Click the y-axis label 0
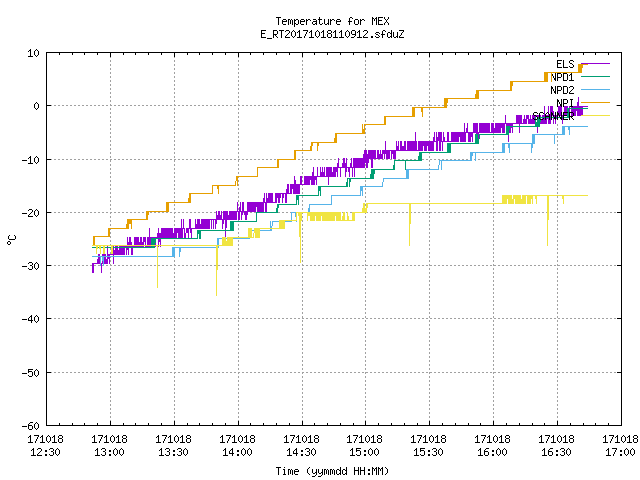Image resolution: width=640 pixels, height=480 pixels. click(37, 106)
